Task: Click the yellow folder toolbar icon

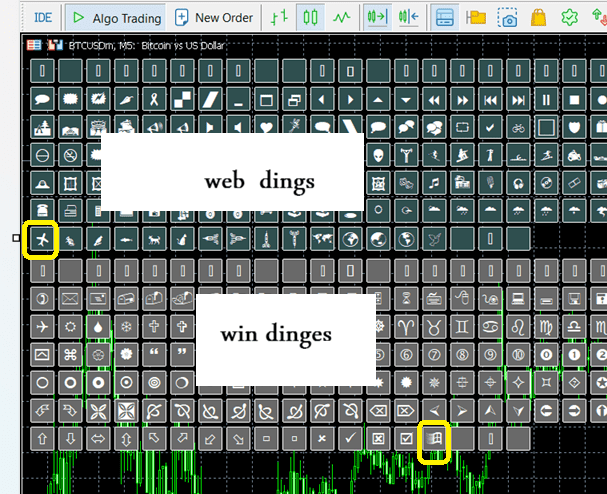Action: pos(476,17)
